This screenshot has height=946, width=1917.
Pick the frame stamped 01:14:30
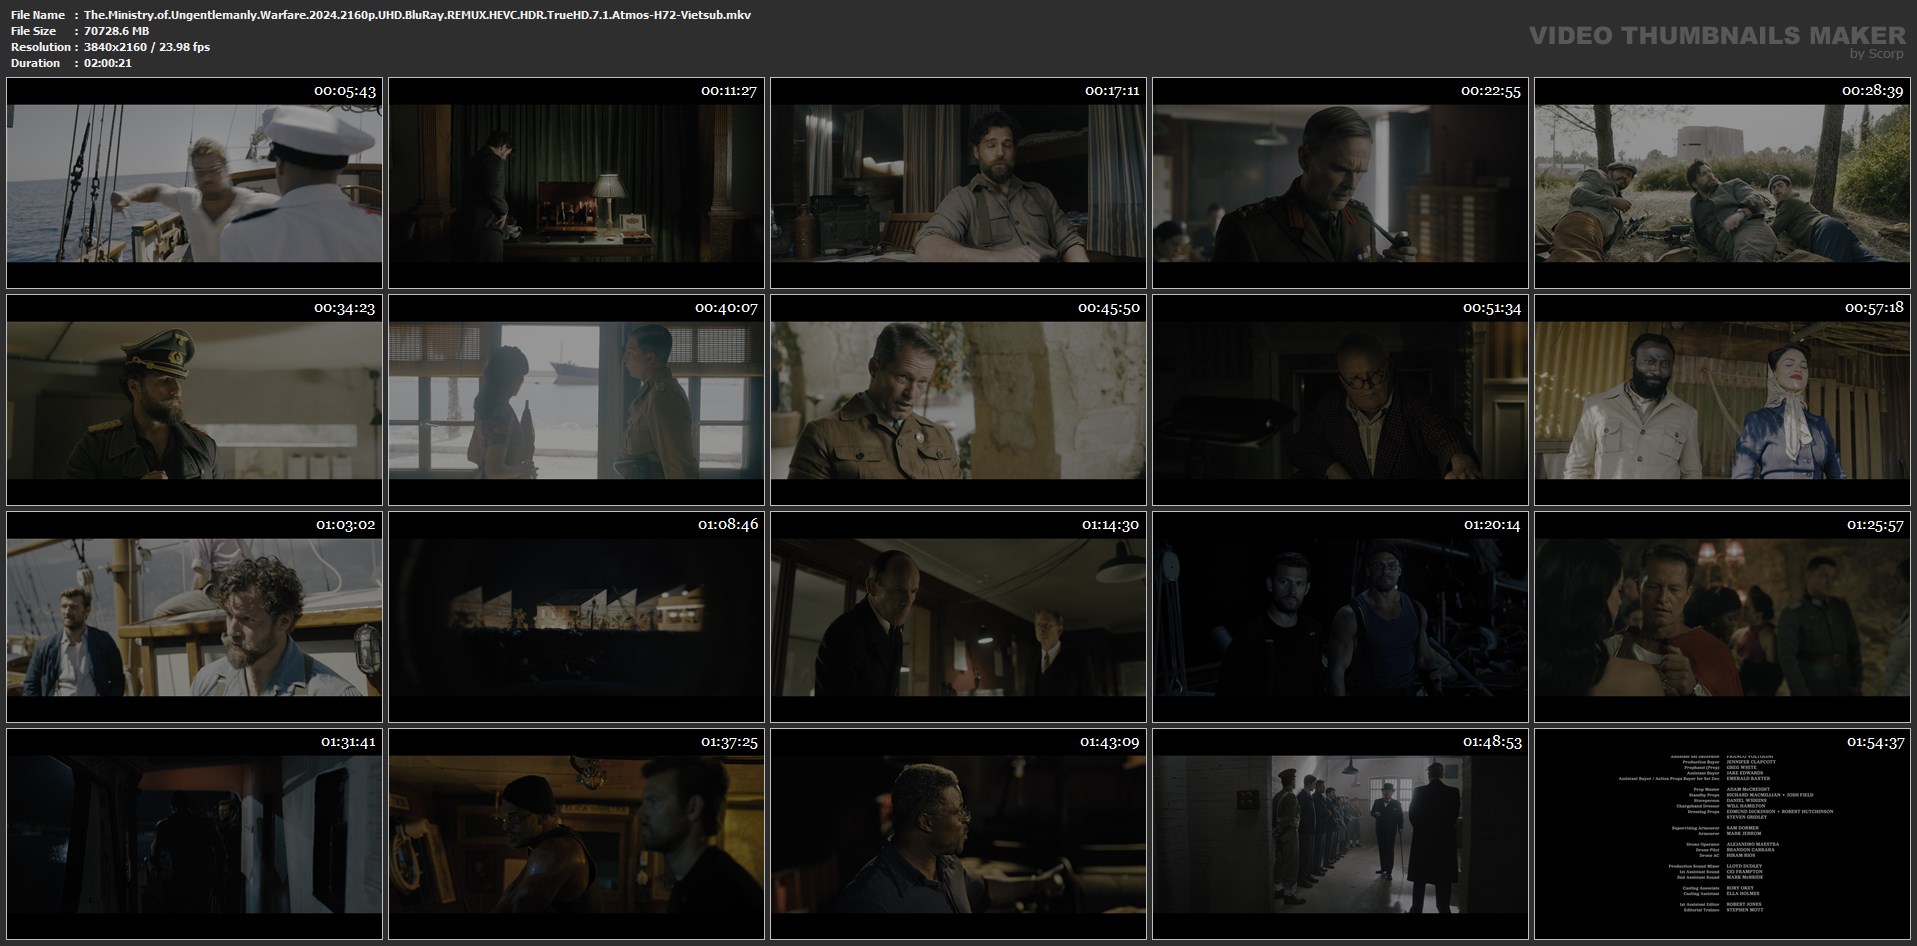tap(958, 617)
